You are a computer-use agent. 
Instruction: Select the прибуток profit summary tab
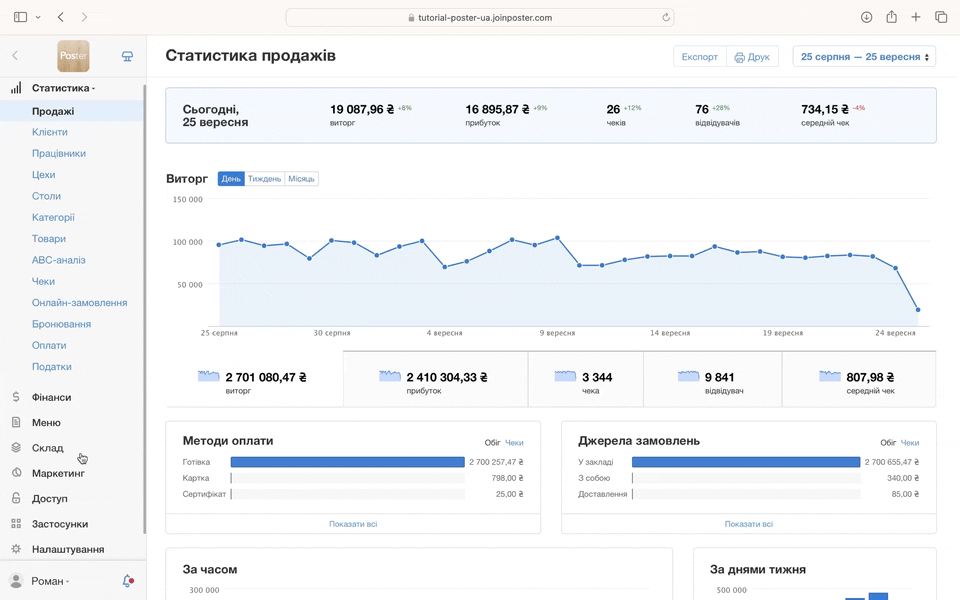(435, 379)
